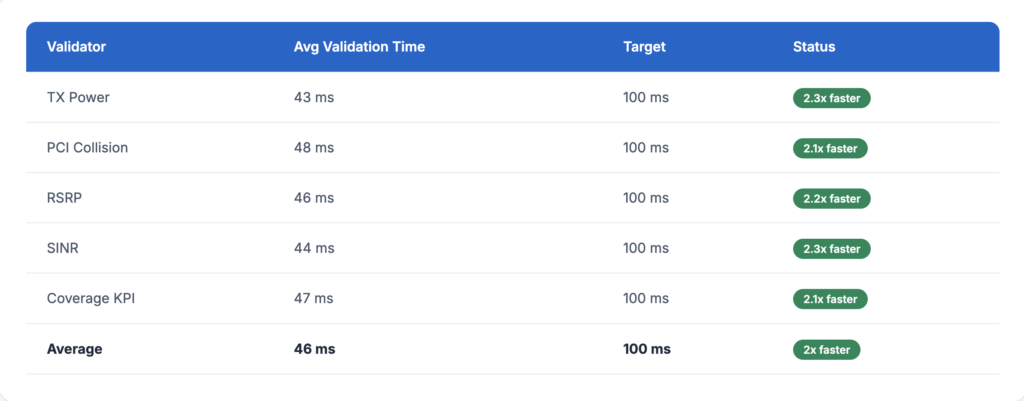Select the 2.2x faster status badge
The width and height of the screenshot is (1024, 401).
pos(832,198)
